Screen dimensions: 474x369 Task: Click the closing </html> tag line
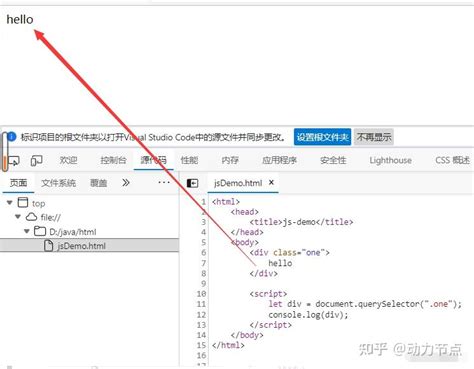click(x=228, y=345)
